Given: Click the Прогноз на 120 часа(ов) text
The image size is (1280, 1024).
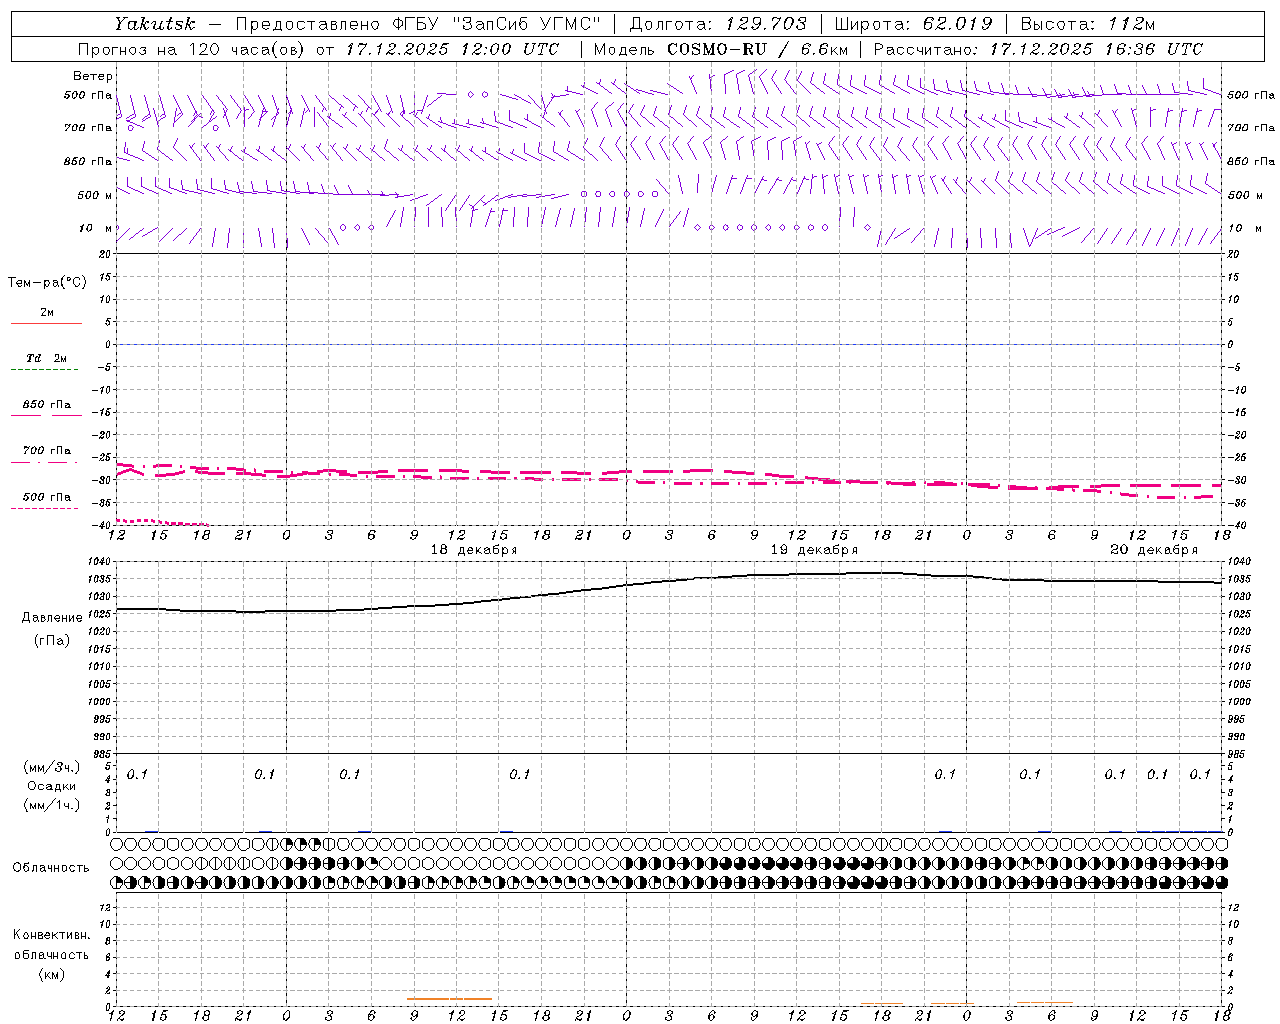Looking at the screenshot, I should click(192, 49).
